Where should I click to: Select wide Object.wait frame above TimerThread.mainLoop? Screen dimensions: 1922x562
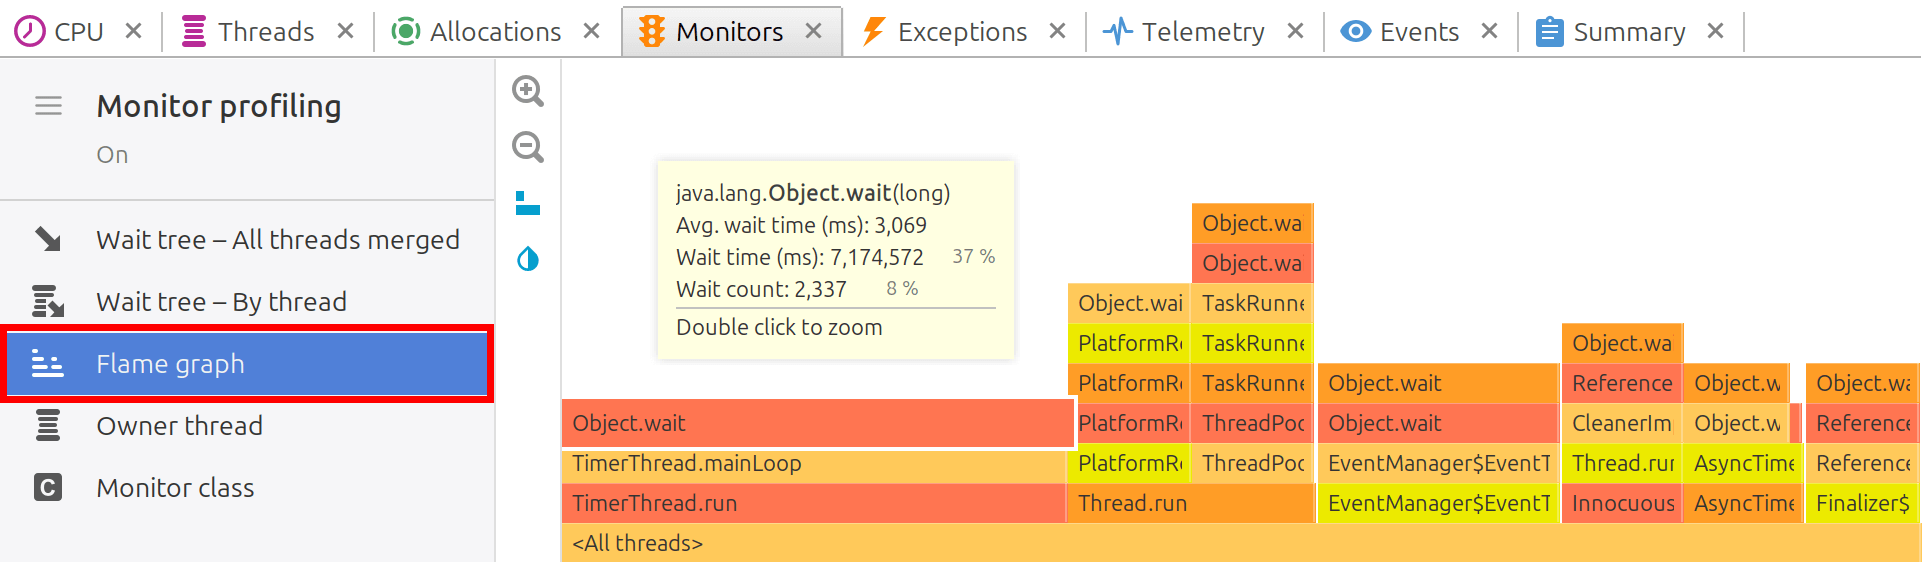[818, 423]
